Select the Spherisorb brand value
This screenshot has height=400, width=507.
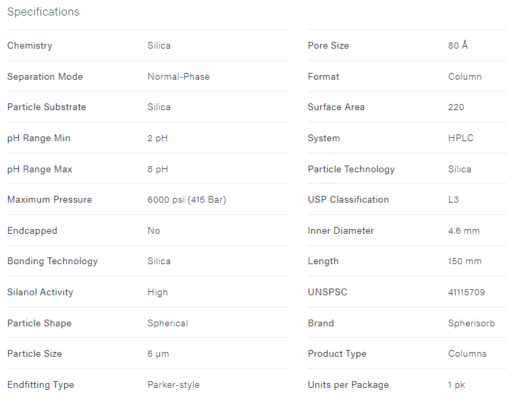click(x=471, y=323)
